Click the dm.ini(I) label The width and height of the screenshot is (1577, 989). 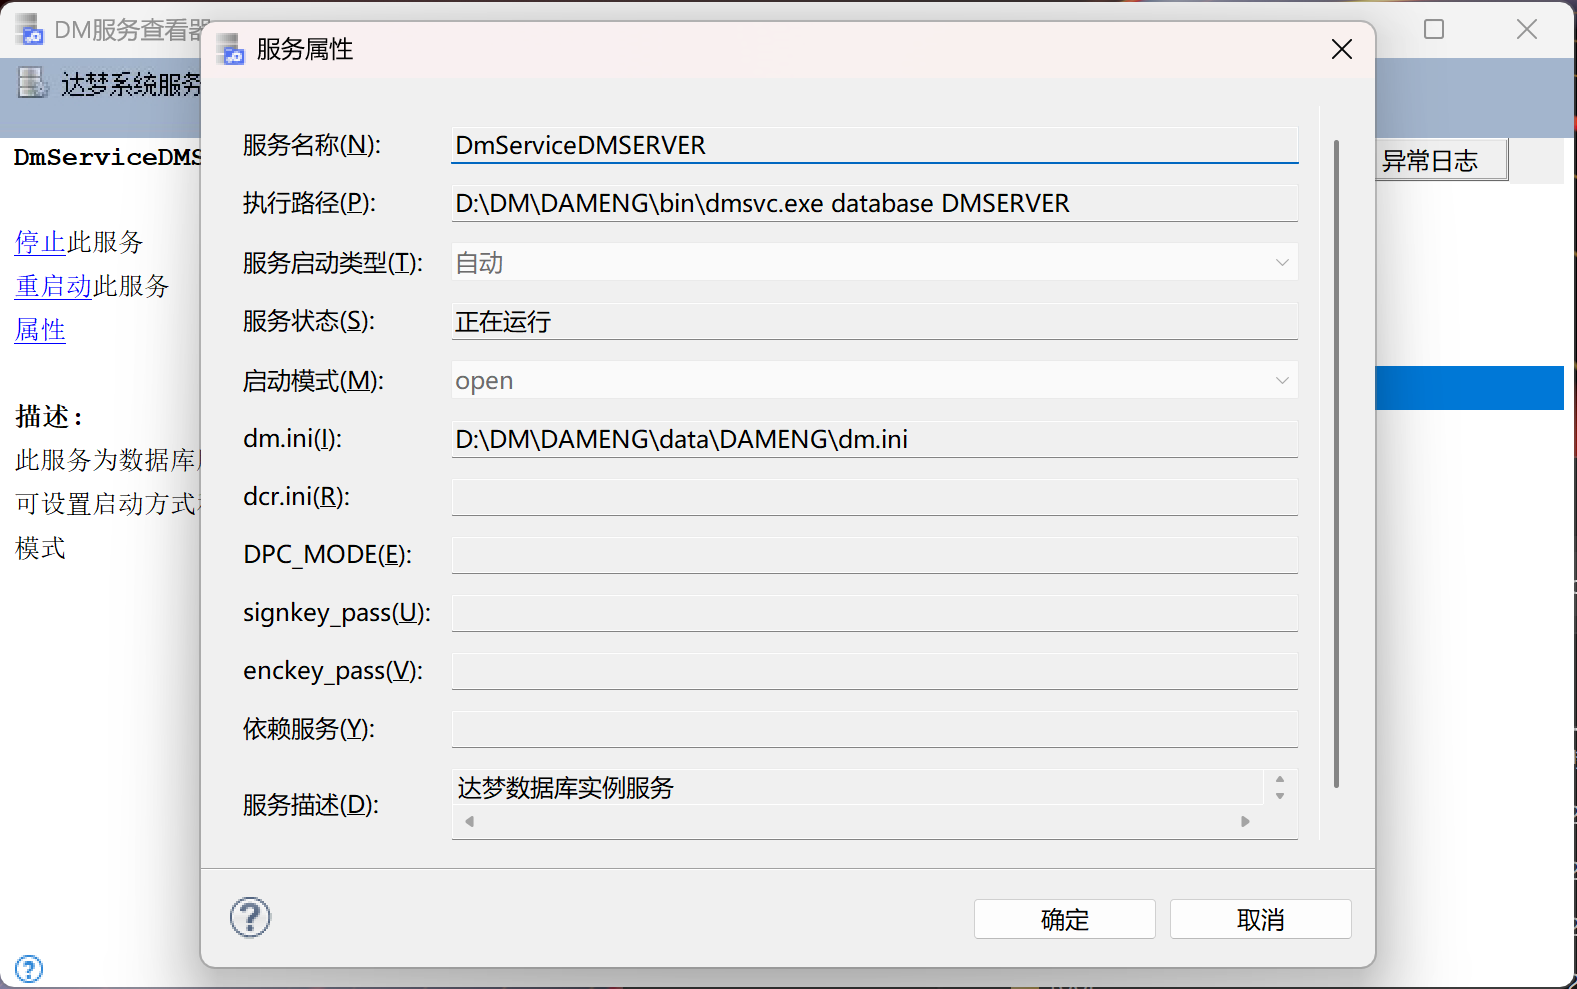pyautogui.click(x=293, y=439)
